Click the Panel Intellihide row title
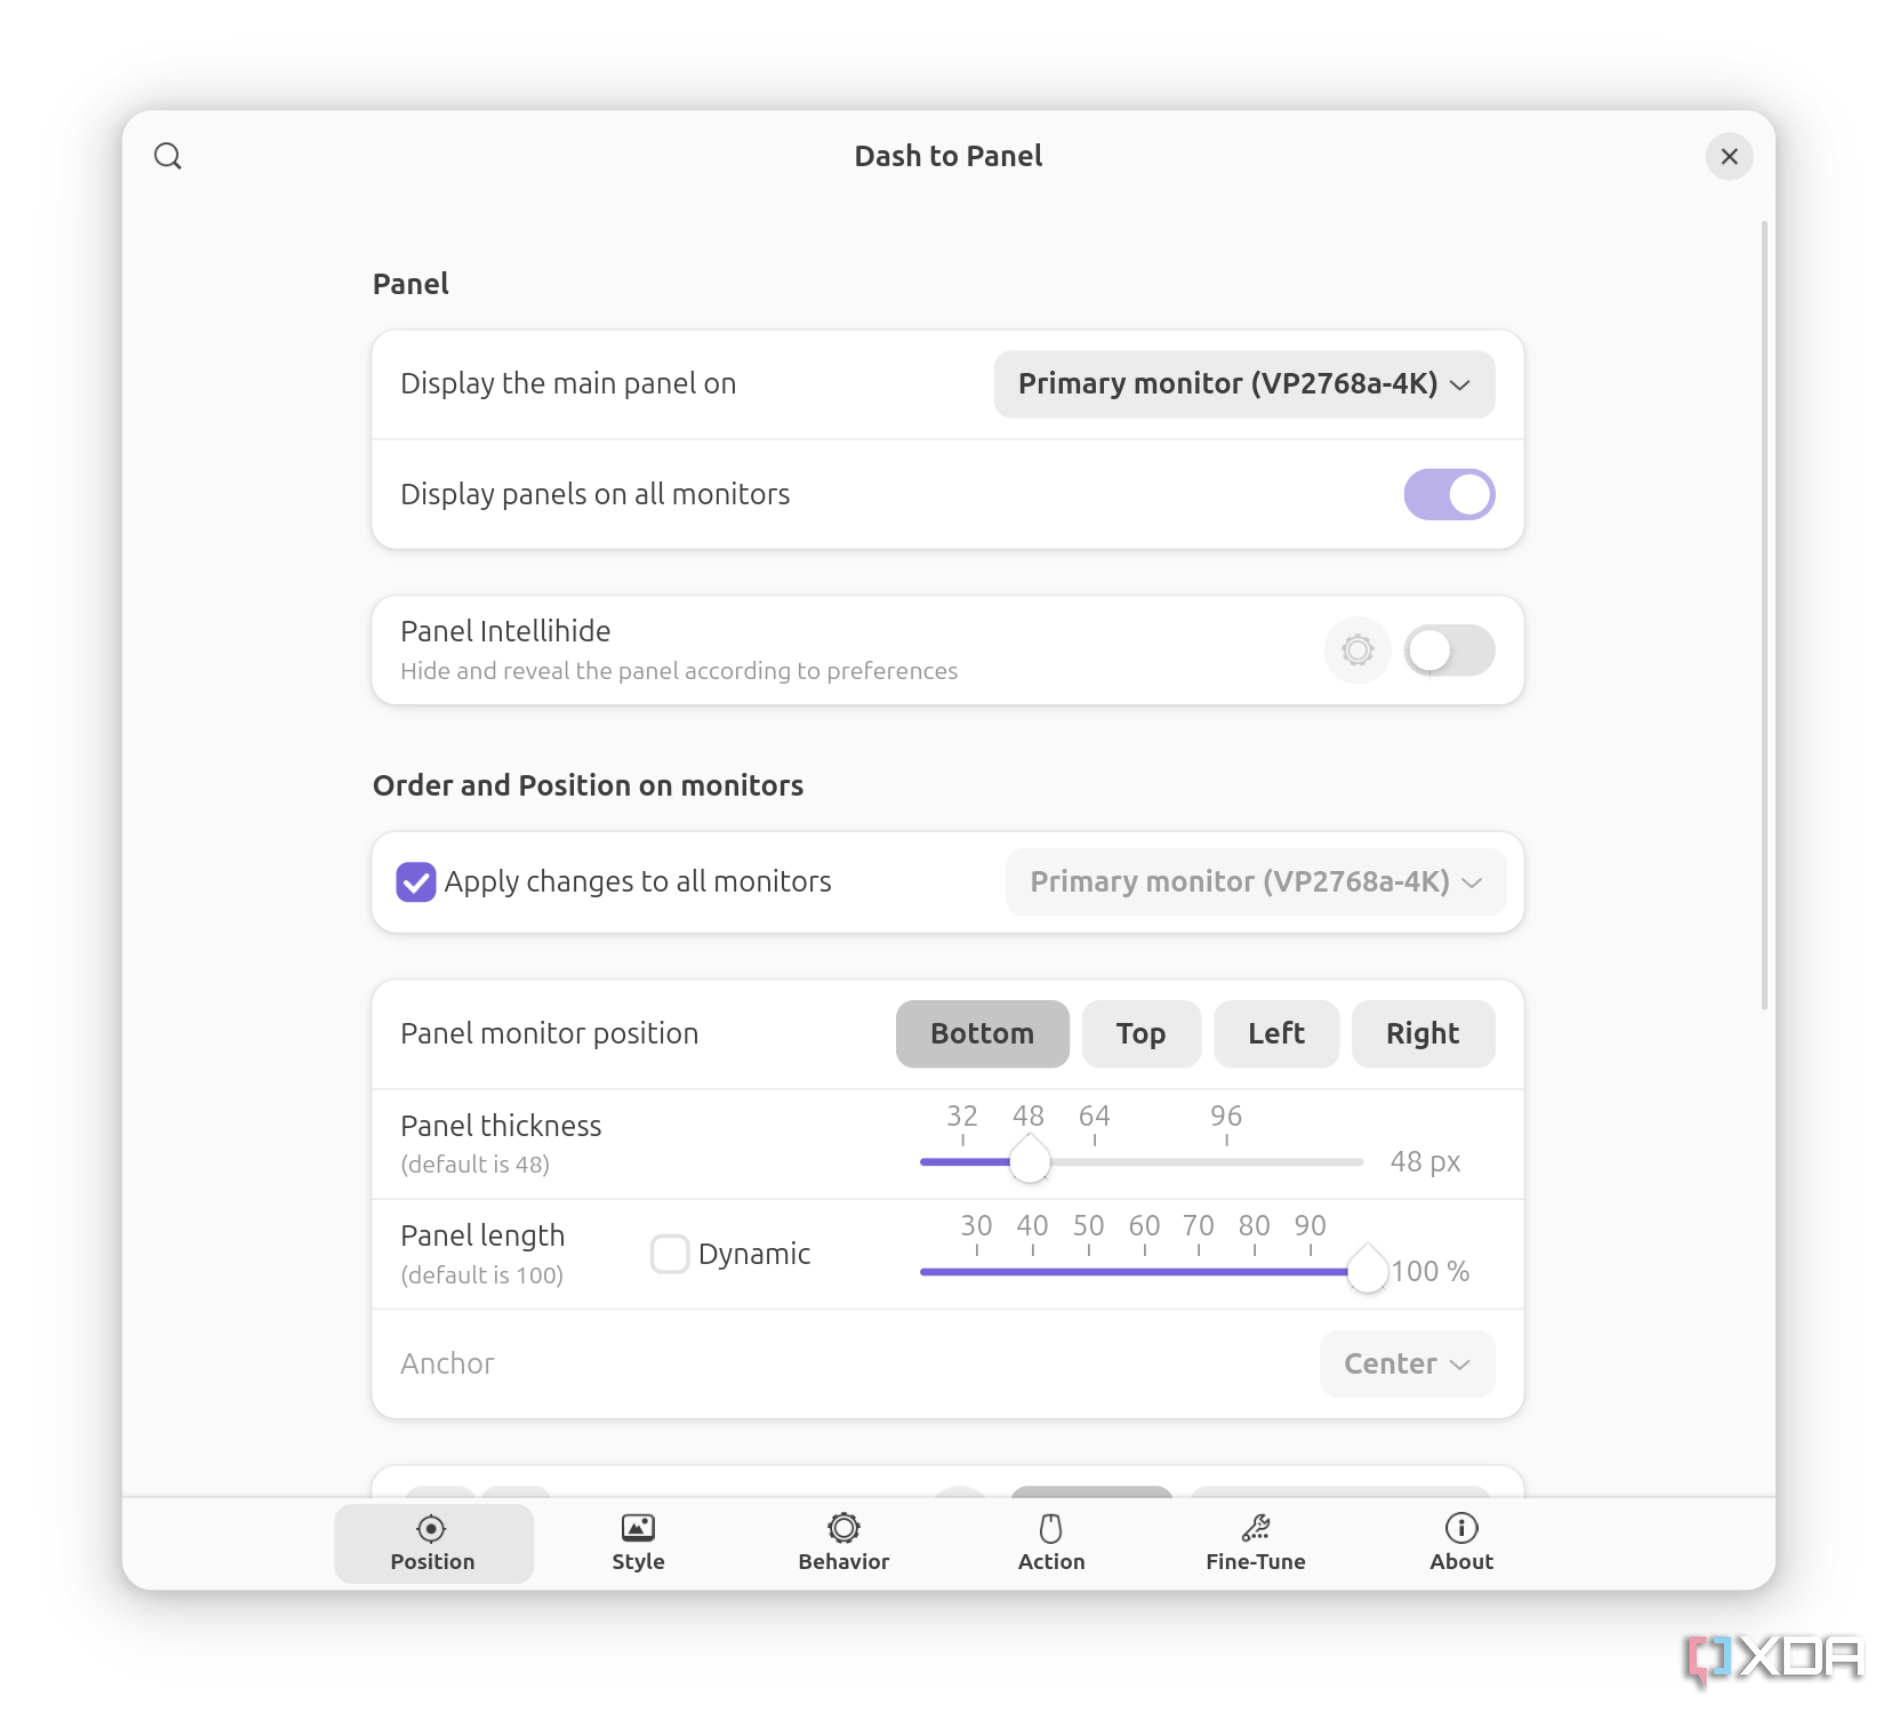Screen dimensions: 1898x1724 pos(505,631)
